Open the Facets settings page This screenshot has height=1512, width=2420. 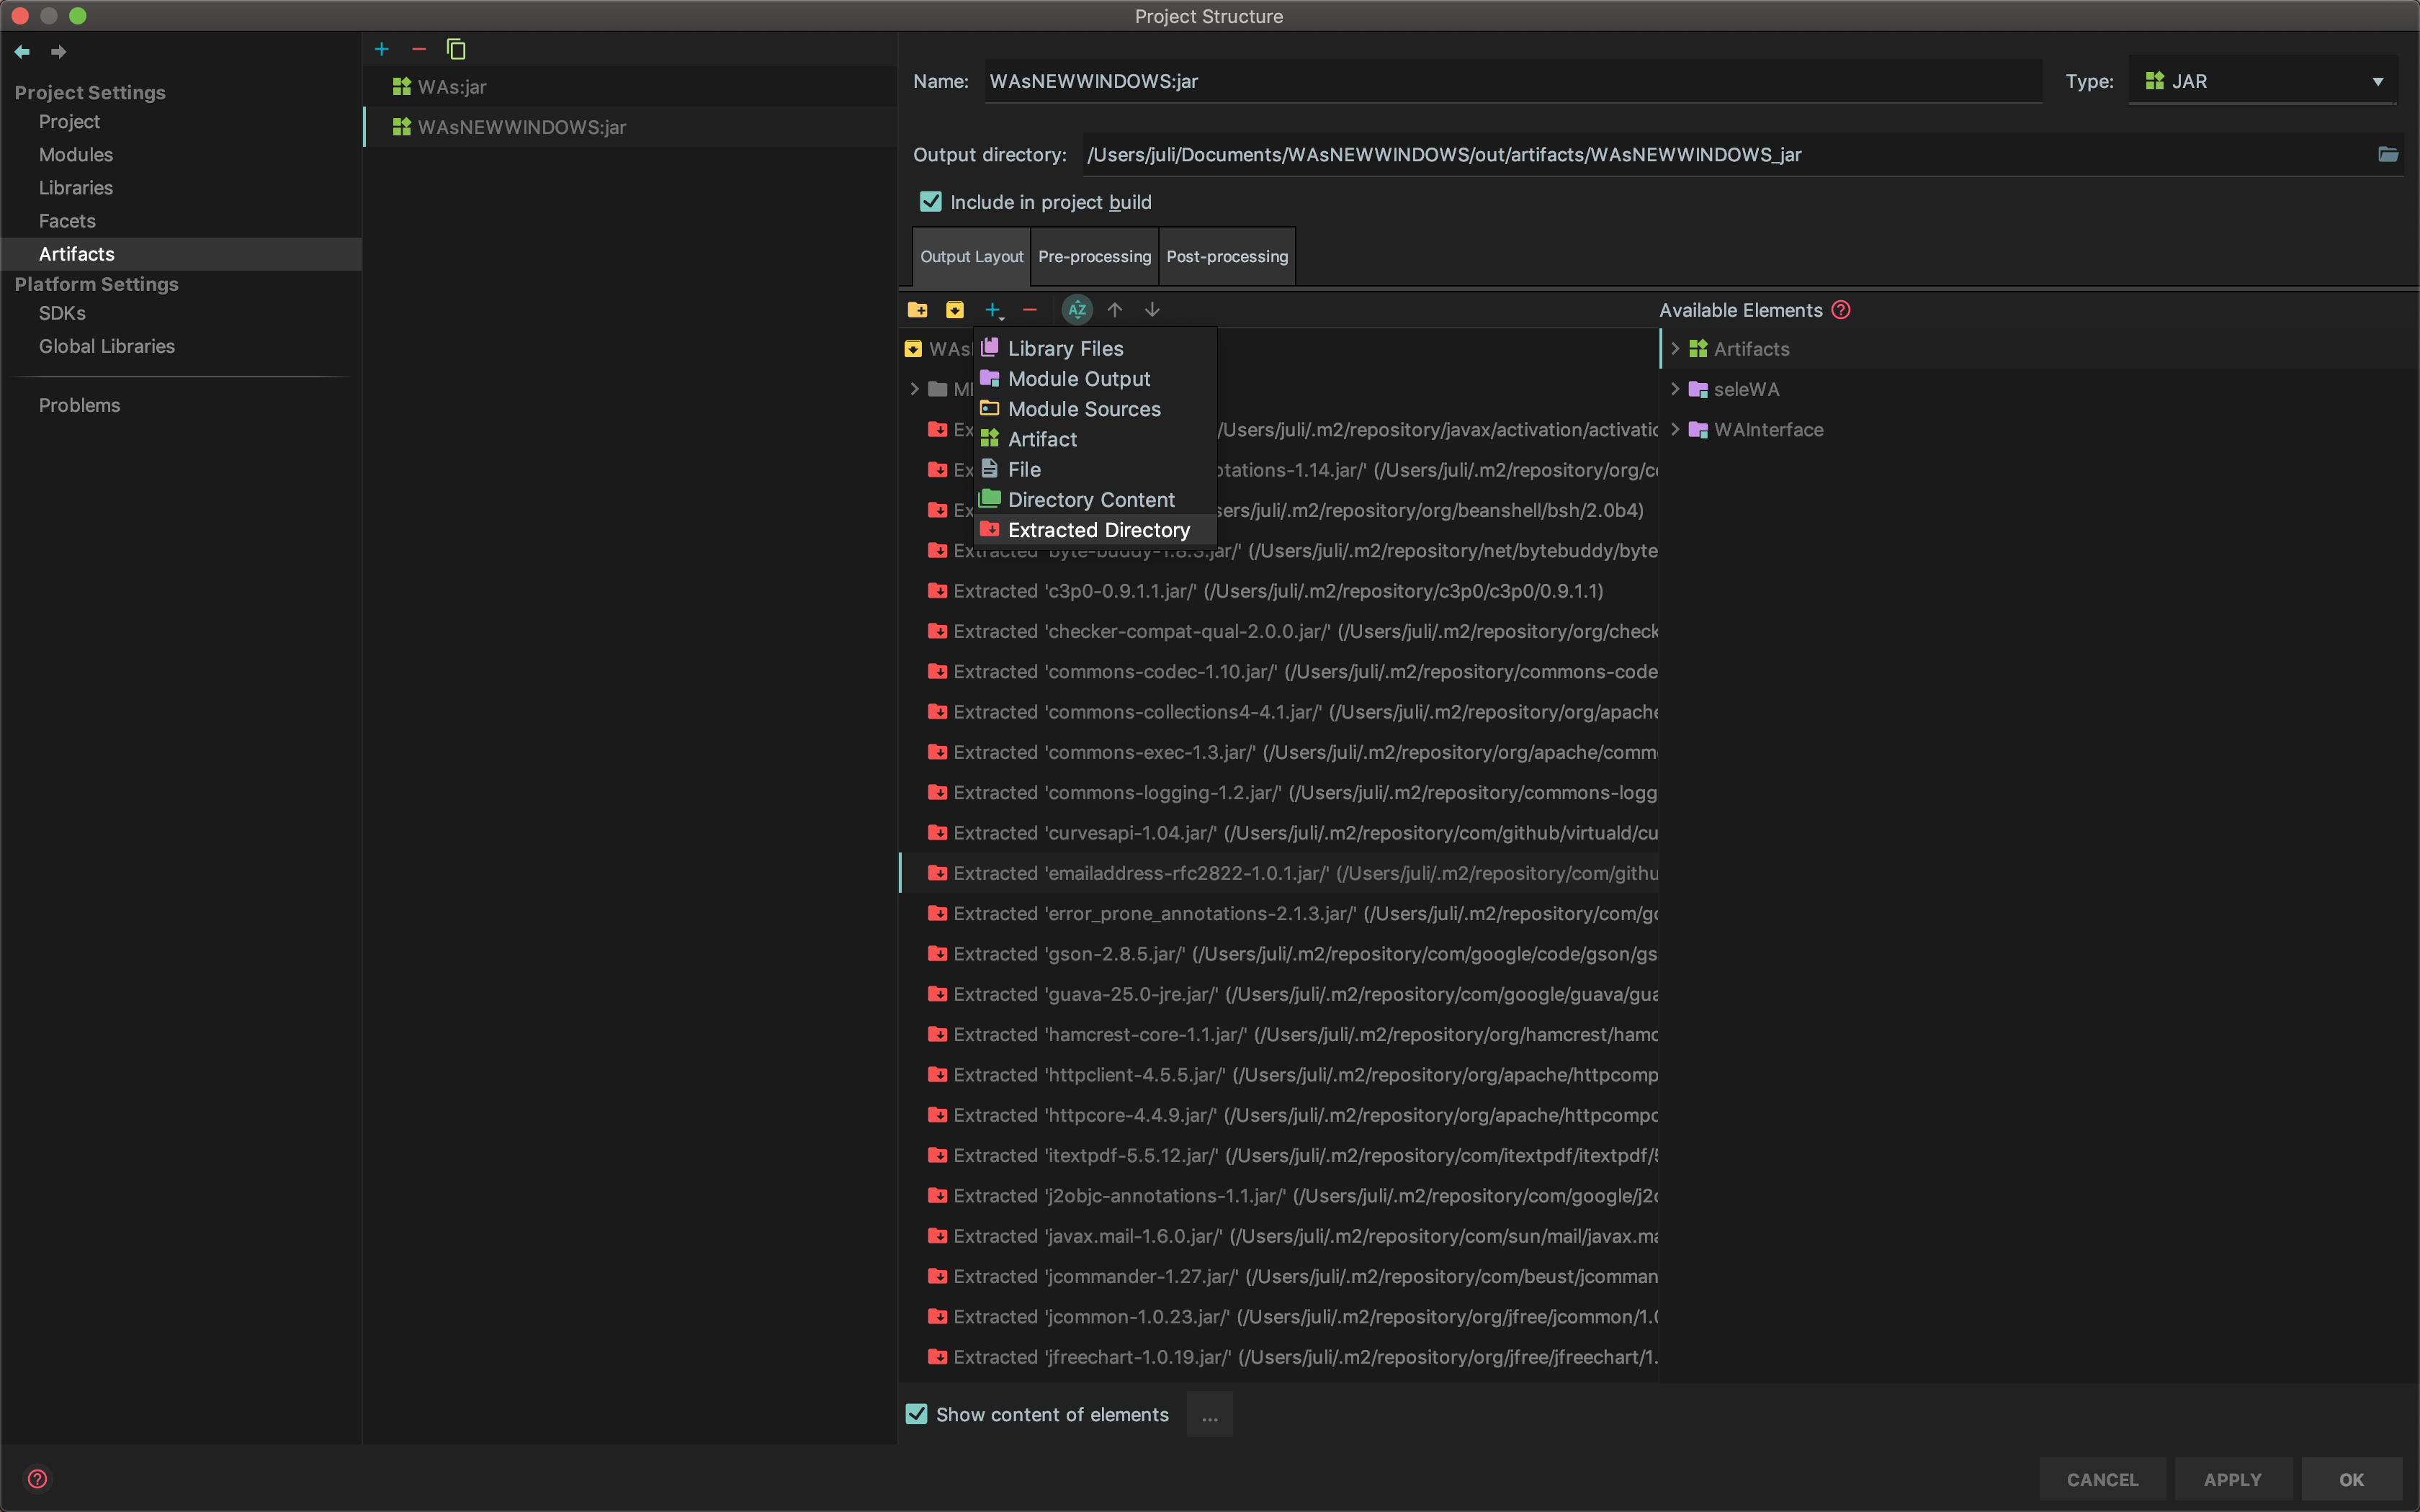(180, 221)
